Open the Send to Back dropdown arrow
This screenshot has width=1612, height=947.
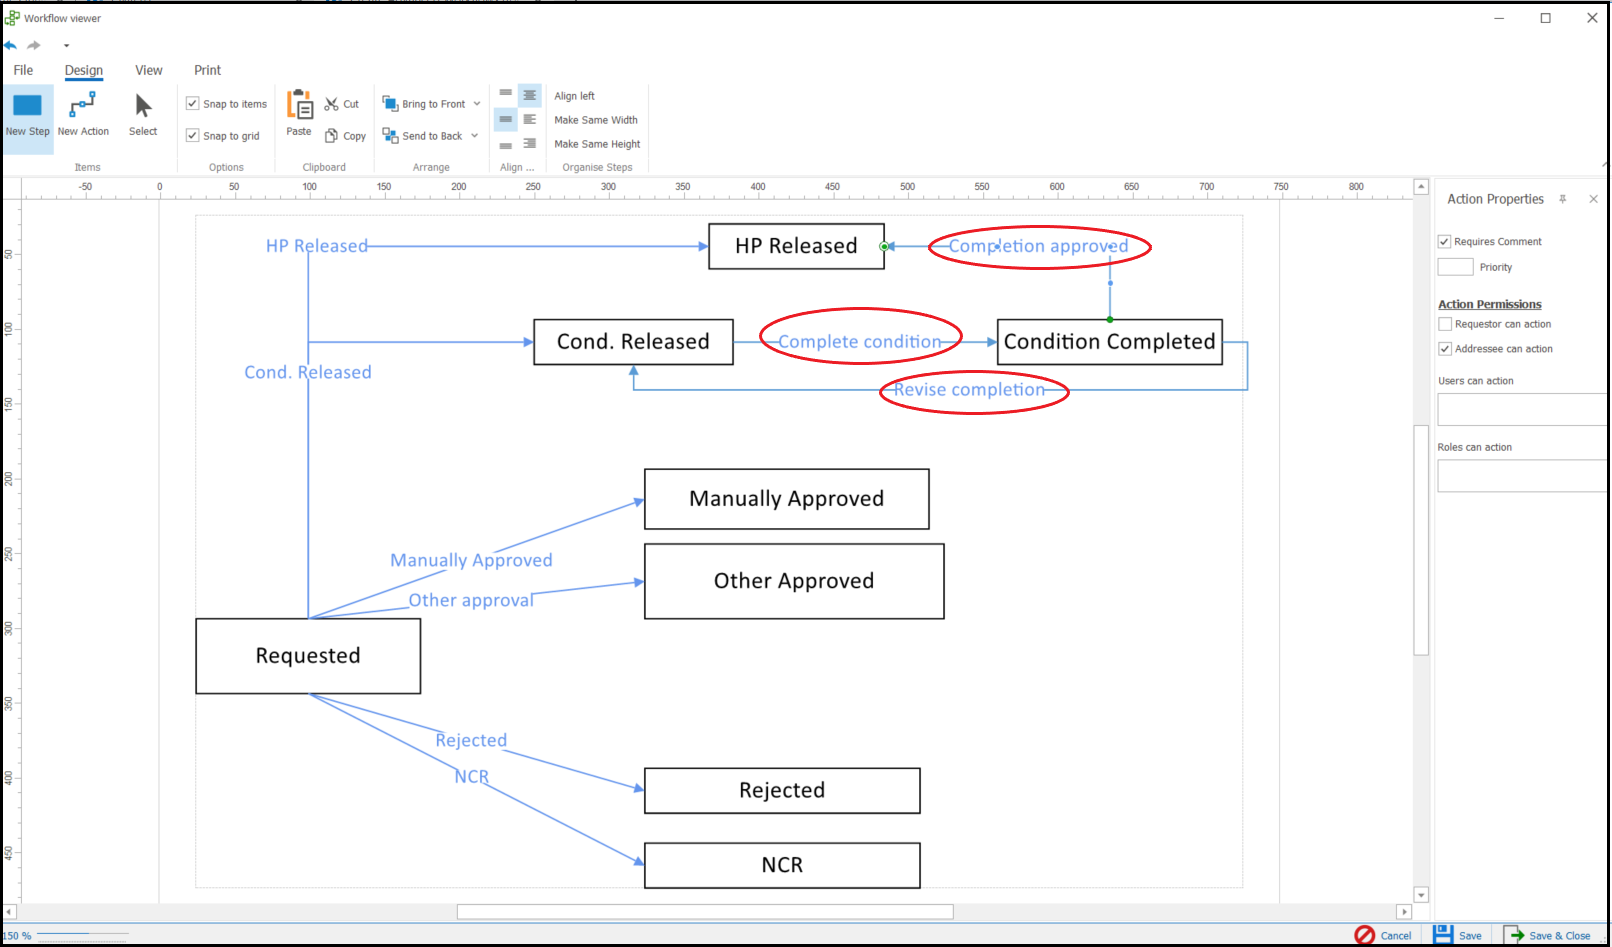click(x=474, y=136)
